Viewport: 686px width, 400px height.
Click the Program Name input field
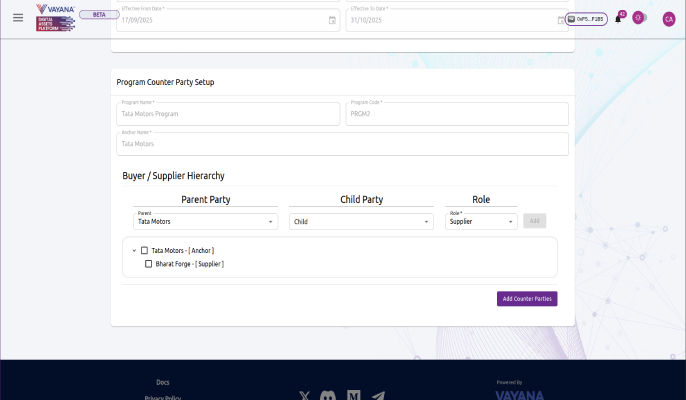[229, 114]
